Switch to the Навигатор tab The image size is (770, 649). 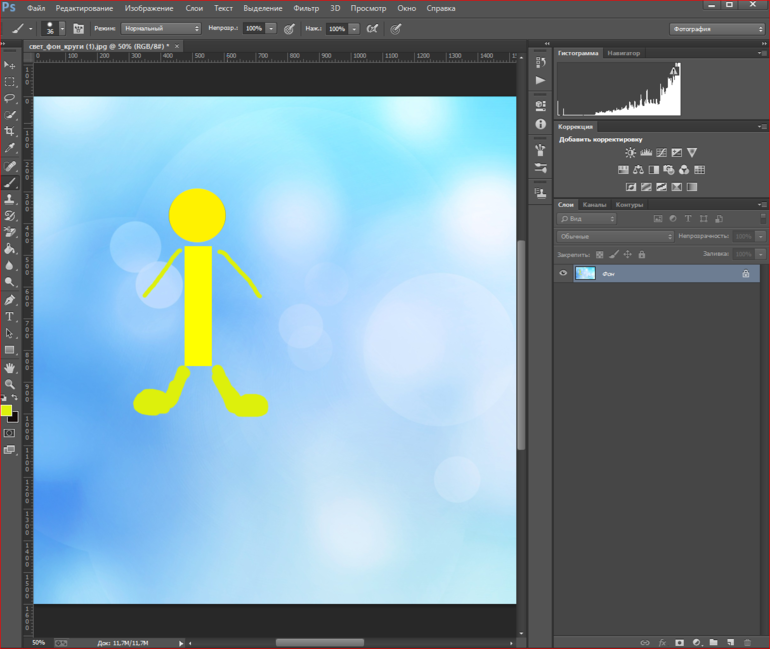pyautogui.click(x=624, y=53)
